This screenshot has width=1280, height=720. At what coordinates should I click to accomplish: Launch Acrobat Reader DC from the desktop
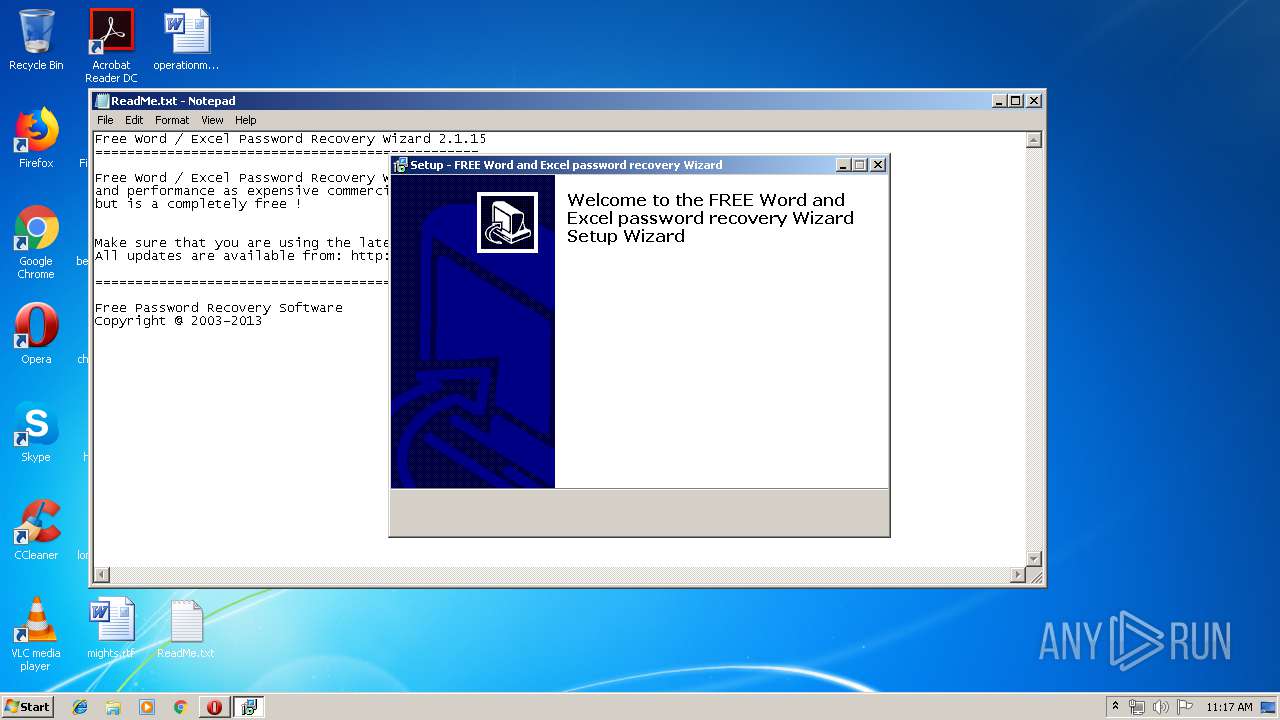[111, 46]
